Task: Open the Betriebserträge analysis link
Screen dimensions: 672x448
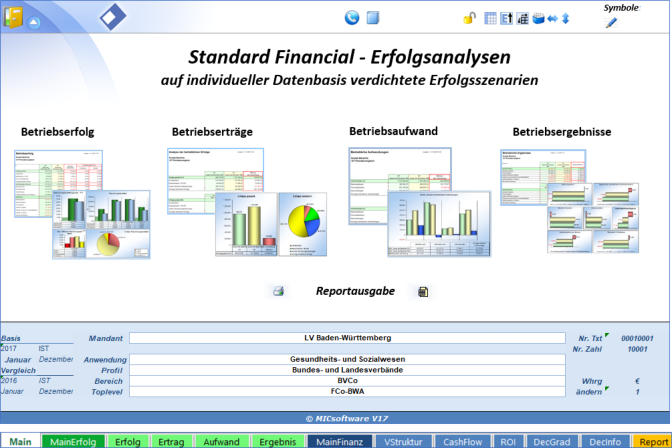Action: click(x=212, y=131)
